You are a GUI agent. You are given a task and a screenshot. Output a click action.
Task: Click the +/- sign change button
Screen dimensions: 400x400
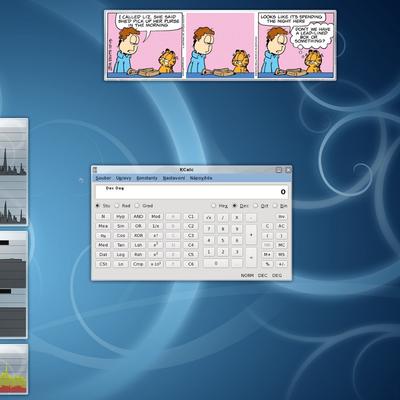pyautogui.click(x=282, y=264)
